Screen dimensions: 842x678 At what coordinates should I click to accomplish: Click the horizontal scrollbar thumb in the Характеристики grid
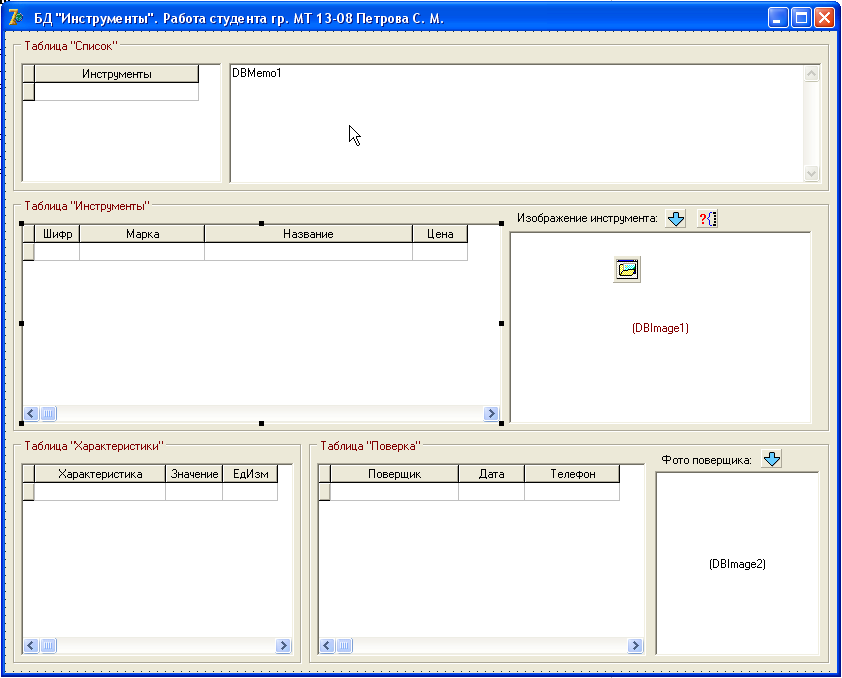coord(48,645)
